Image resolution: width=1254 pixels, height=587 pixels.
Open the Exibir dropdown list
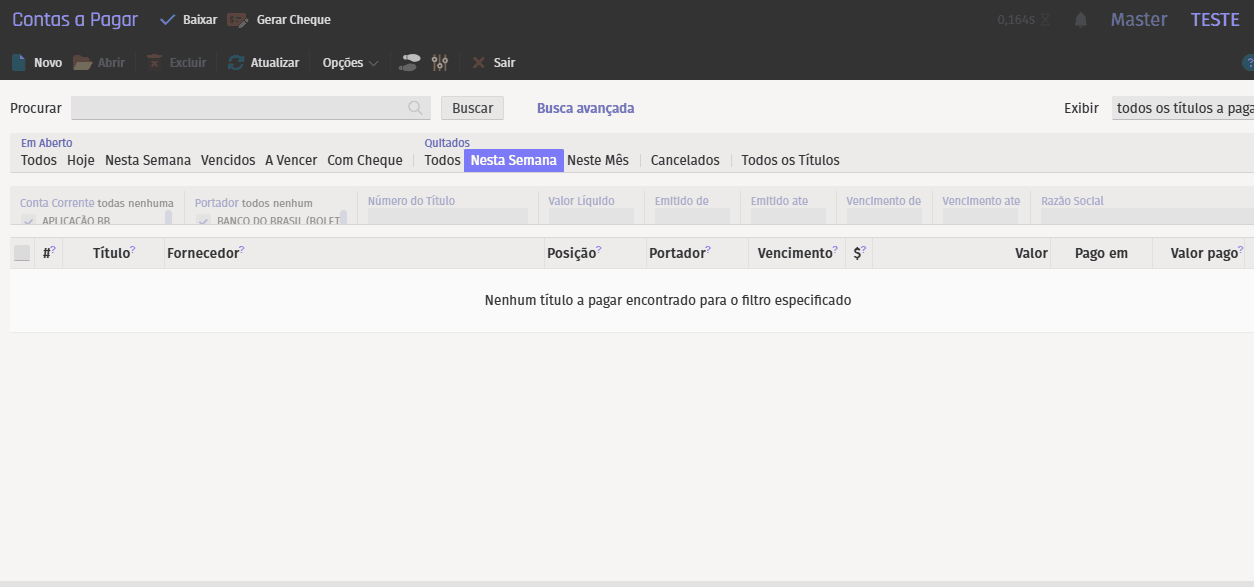point(1182,108)
